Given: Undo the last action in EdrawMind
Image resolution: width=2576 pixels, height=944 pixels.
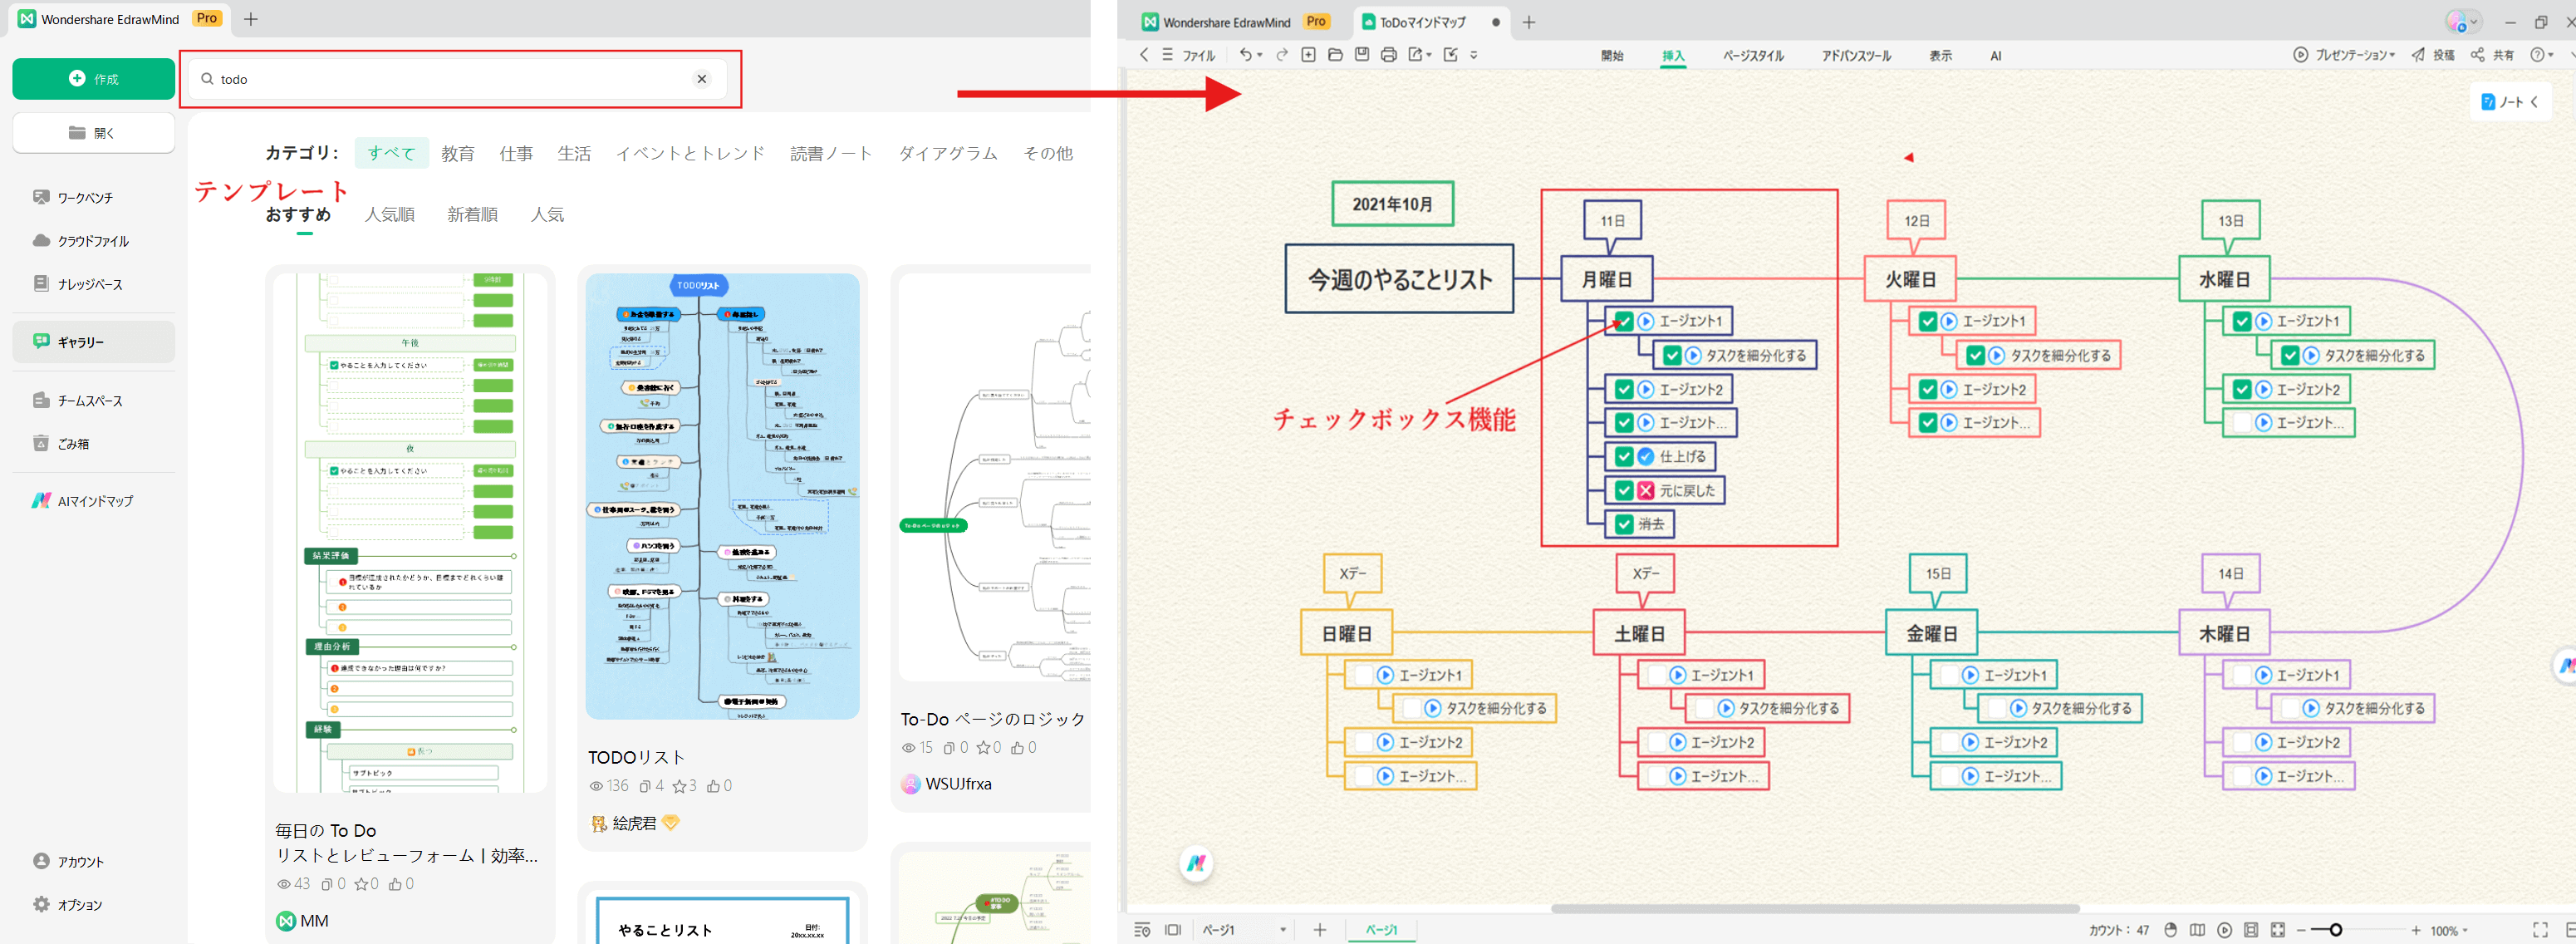Looking at the screenshot, I should point(1247,55).
